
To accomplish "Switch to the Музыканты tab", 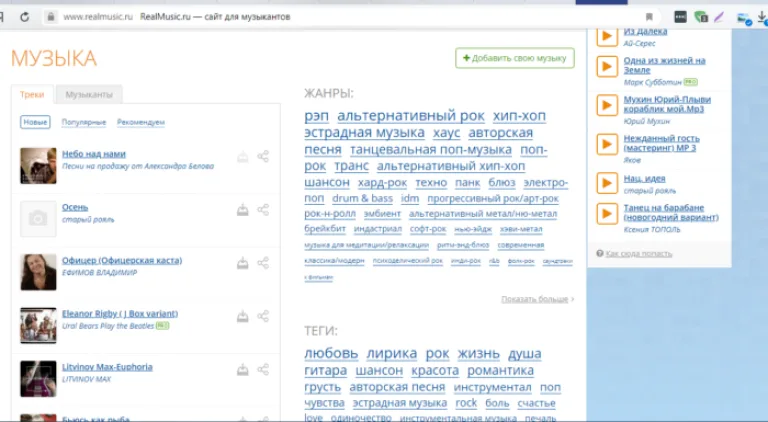I will [x=89, y=94].
